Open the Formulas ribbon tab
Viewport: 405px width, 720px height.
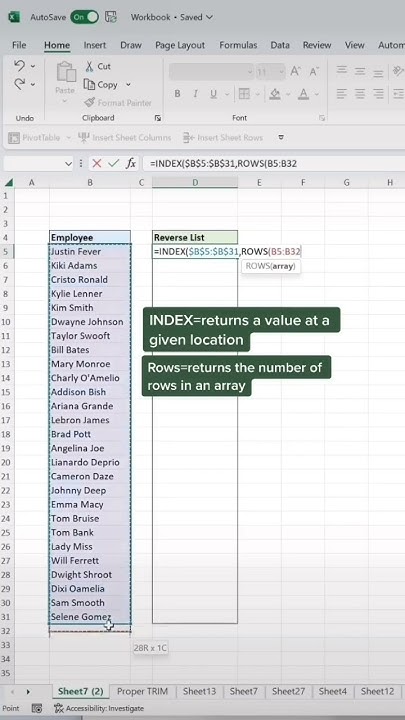pyautogui.click(x=238, y=45)
